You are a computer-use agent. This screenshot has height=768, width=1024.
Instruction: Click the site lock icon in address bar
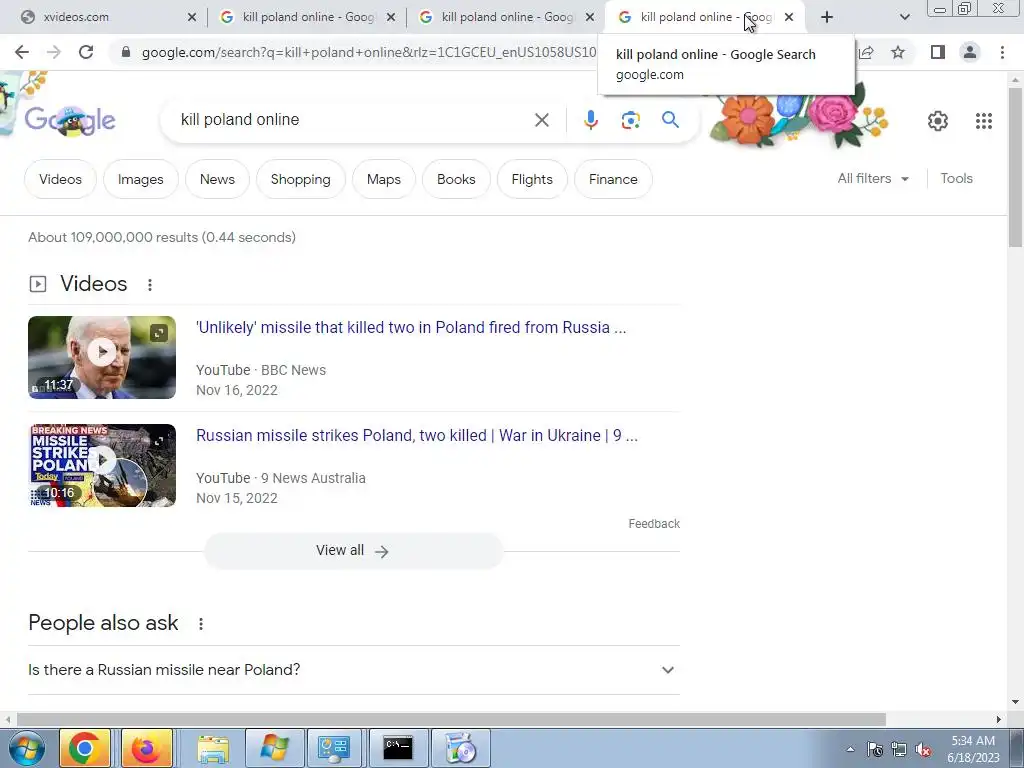click(126, 52)
